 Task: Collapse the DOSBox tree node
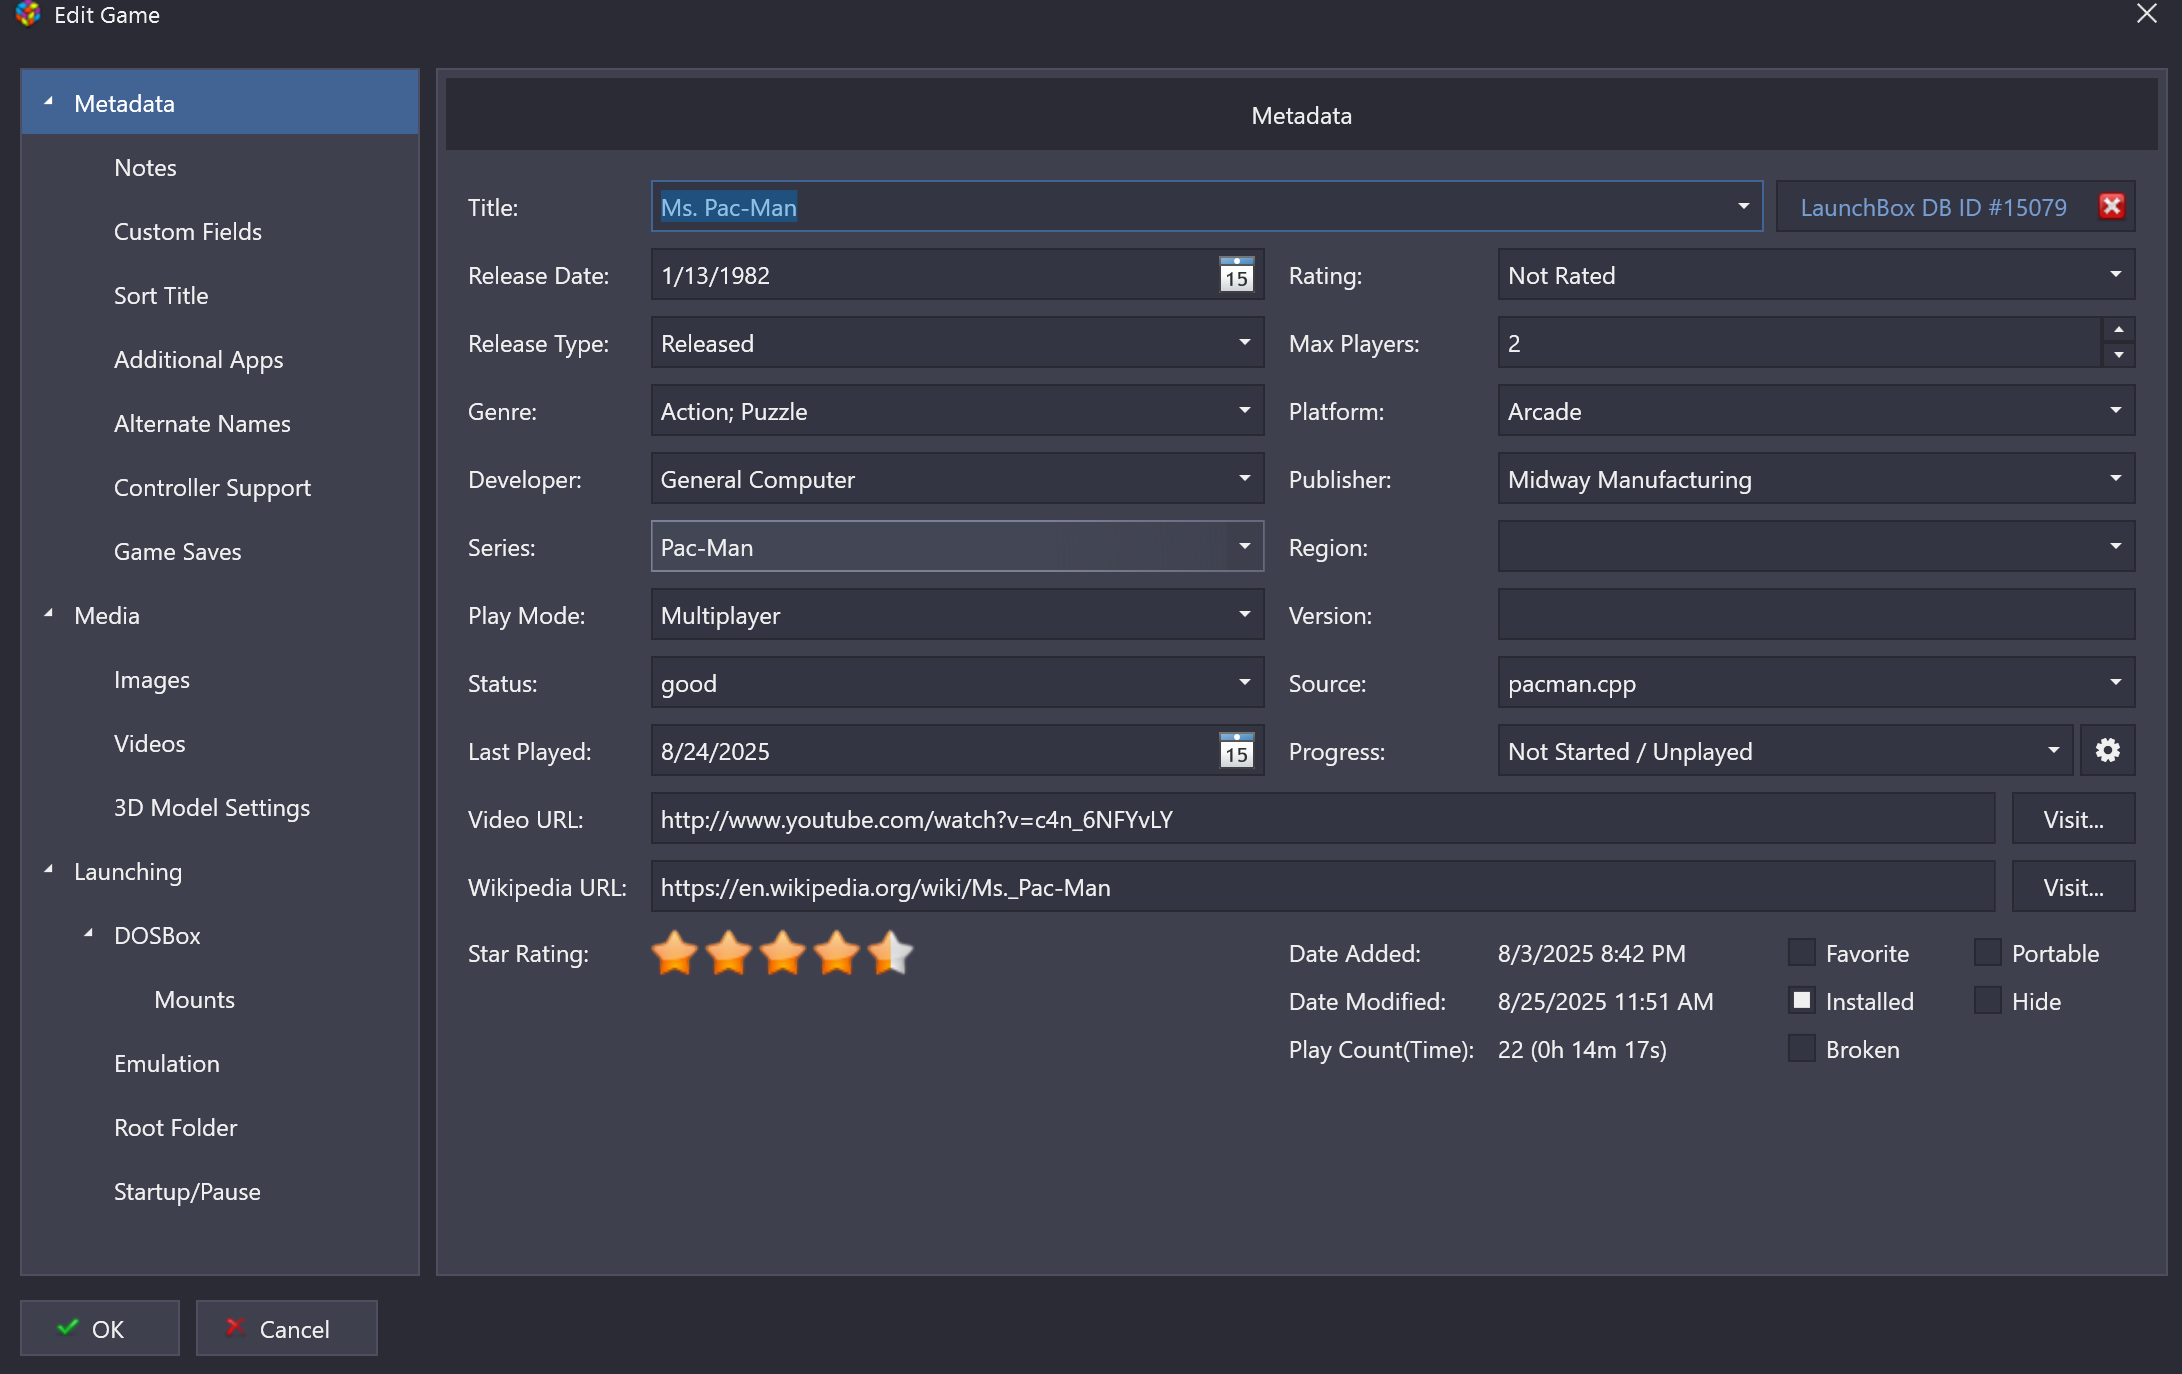(x=88, y=934)
